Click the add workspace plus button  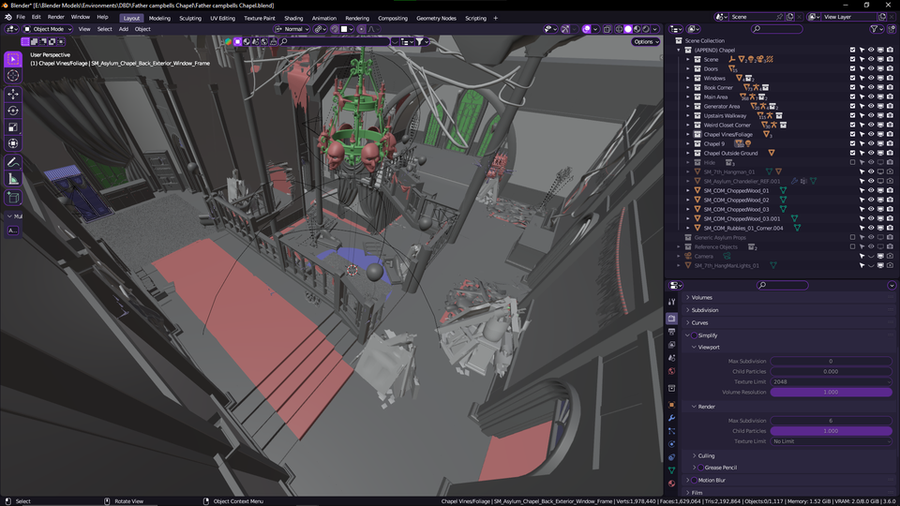[495, 18]
